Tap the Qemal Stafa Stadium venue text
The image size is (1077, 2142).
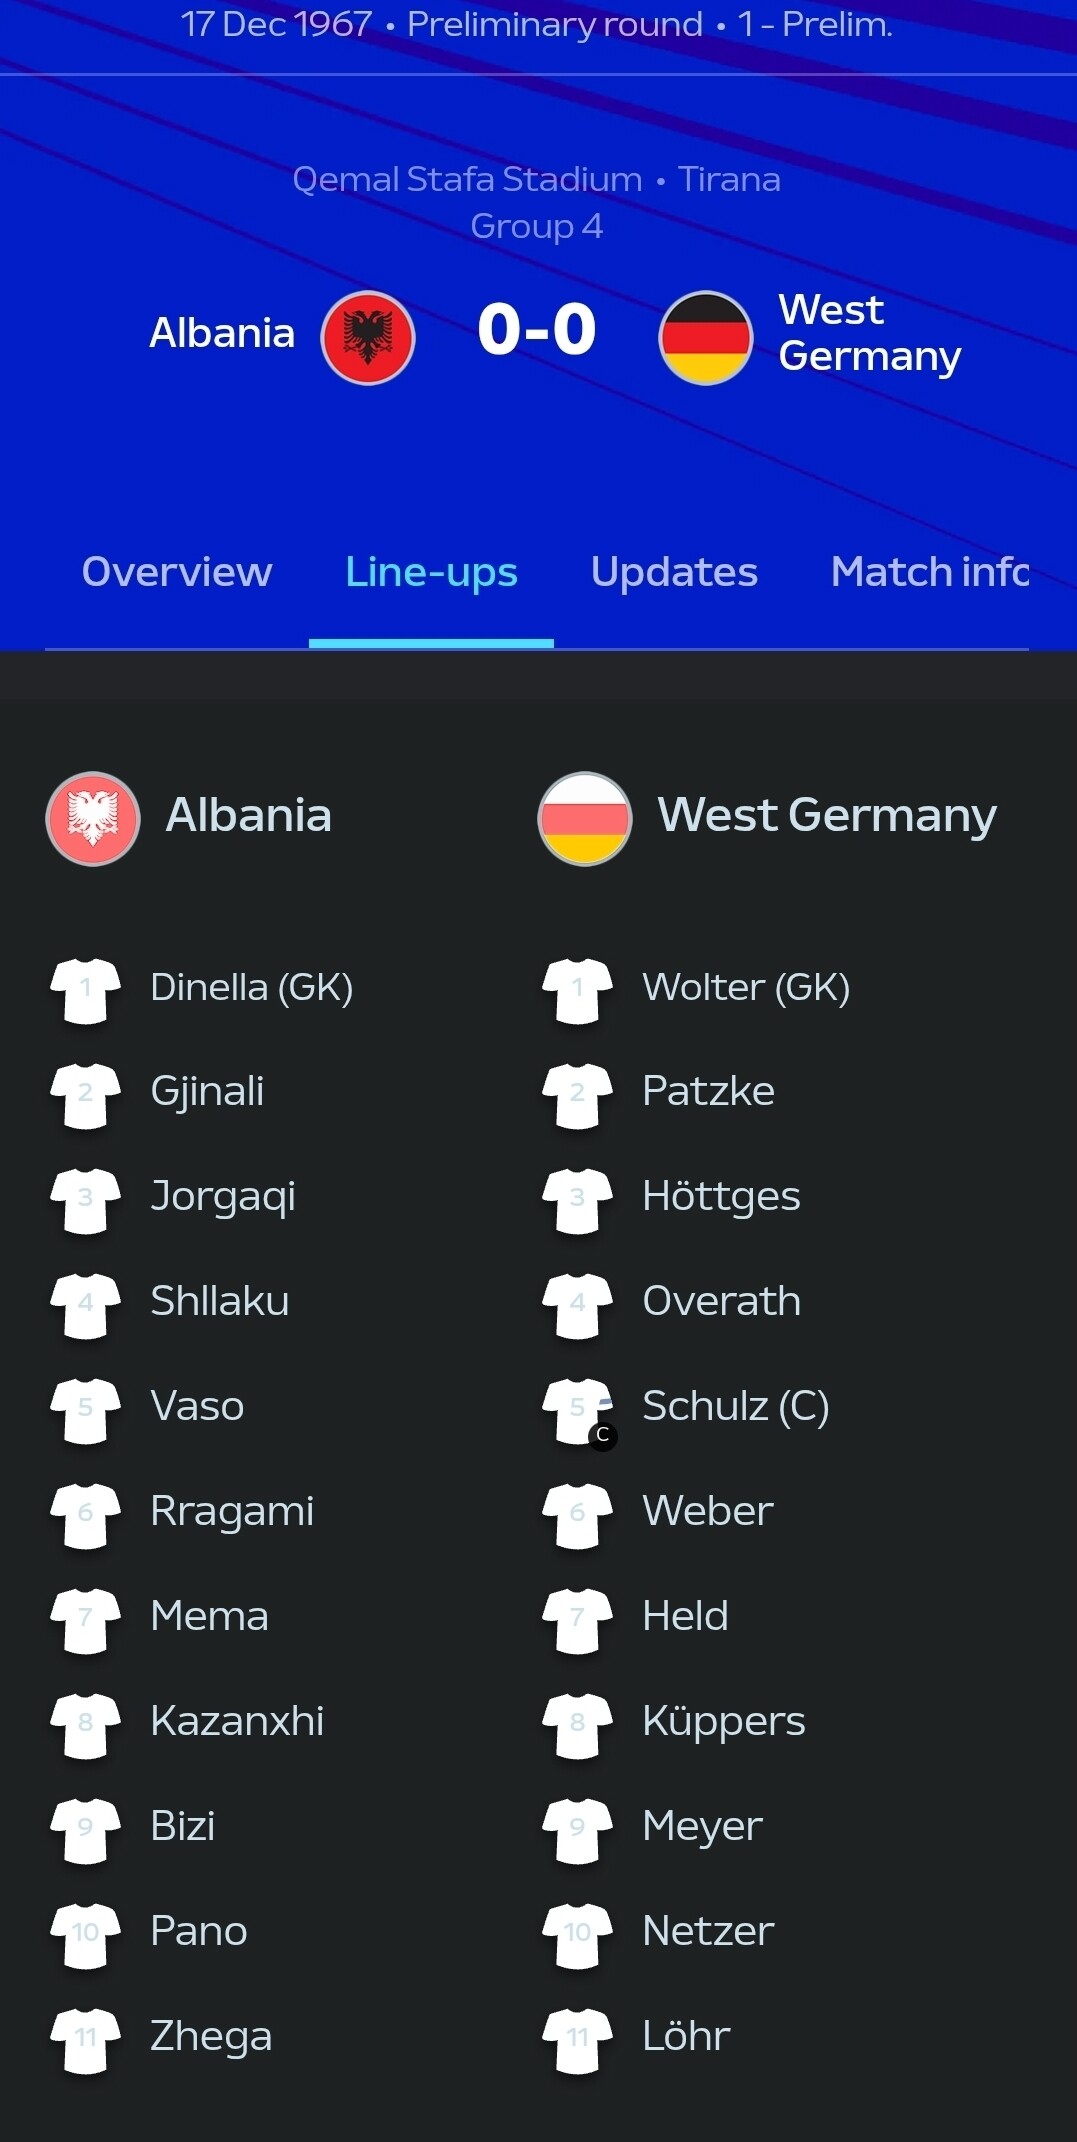[467, 179]
